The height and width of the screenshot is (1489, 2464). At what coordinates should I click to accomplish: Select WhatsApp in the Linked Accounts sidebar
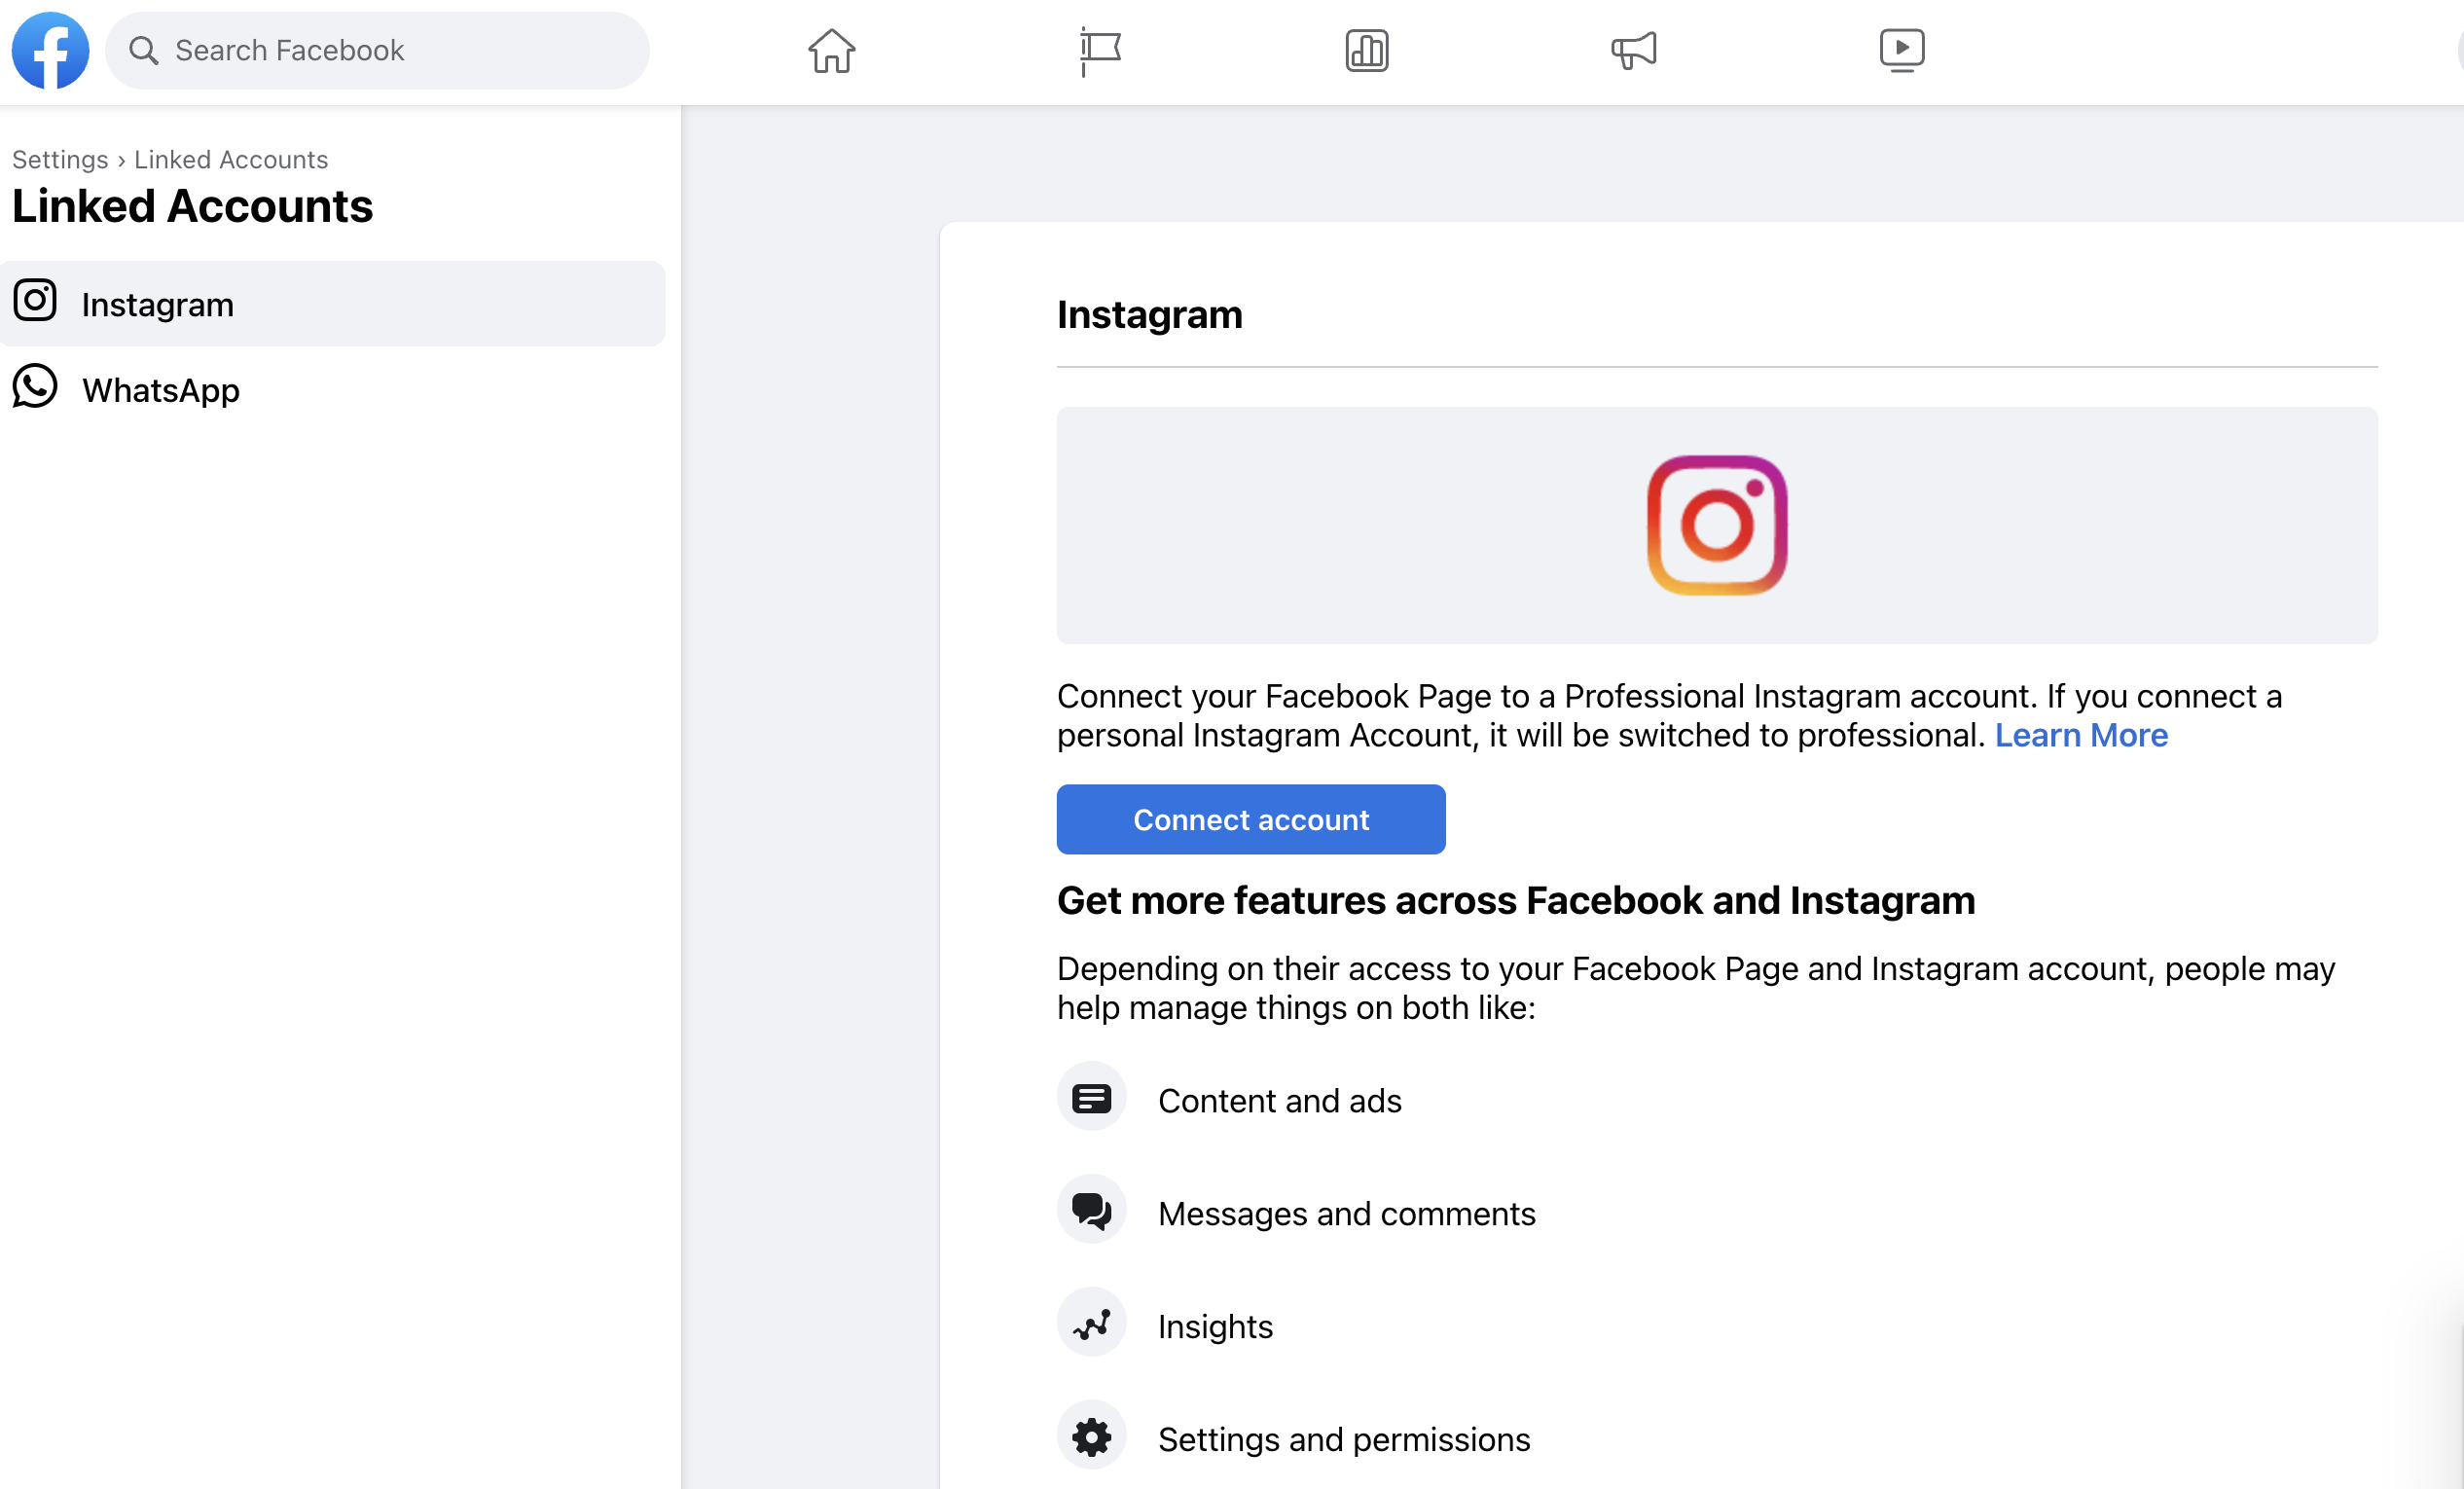[160, 390]
